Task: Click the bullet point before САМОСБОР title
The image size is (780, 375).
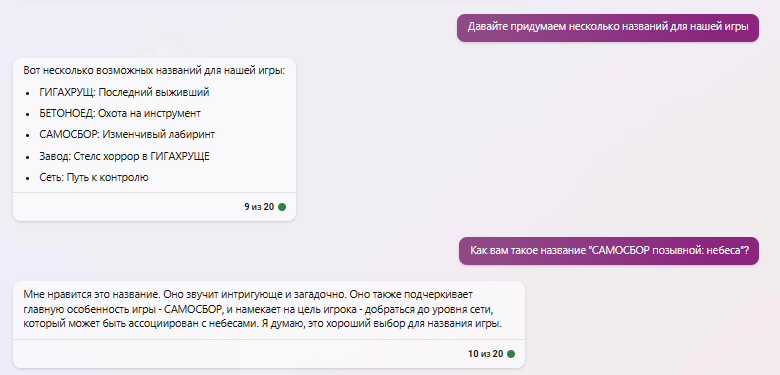Action: (x=27, y=135)
